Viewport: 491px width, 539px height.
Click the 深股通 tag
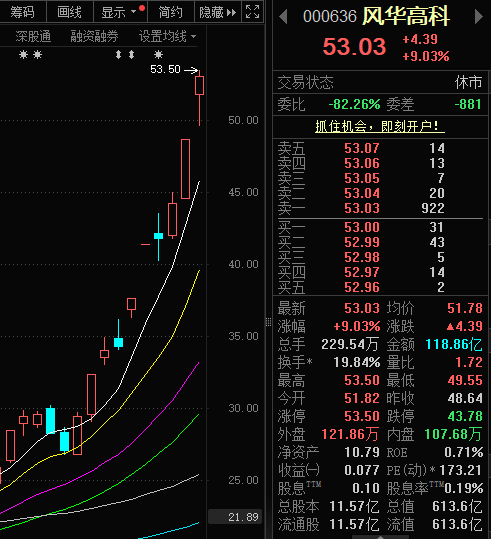33,36
